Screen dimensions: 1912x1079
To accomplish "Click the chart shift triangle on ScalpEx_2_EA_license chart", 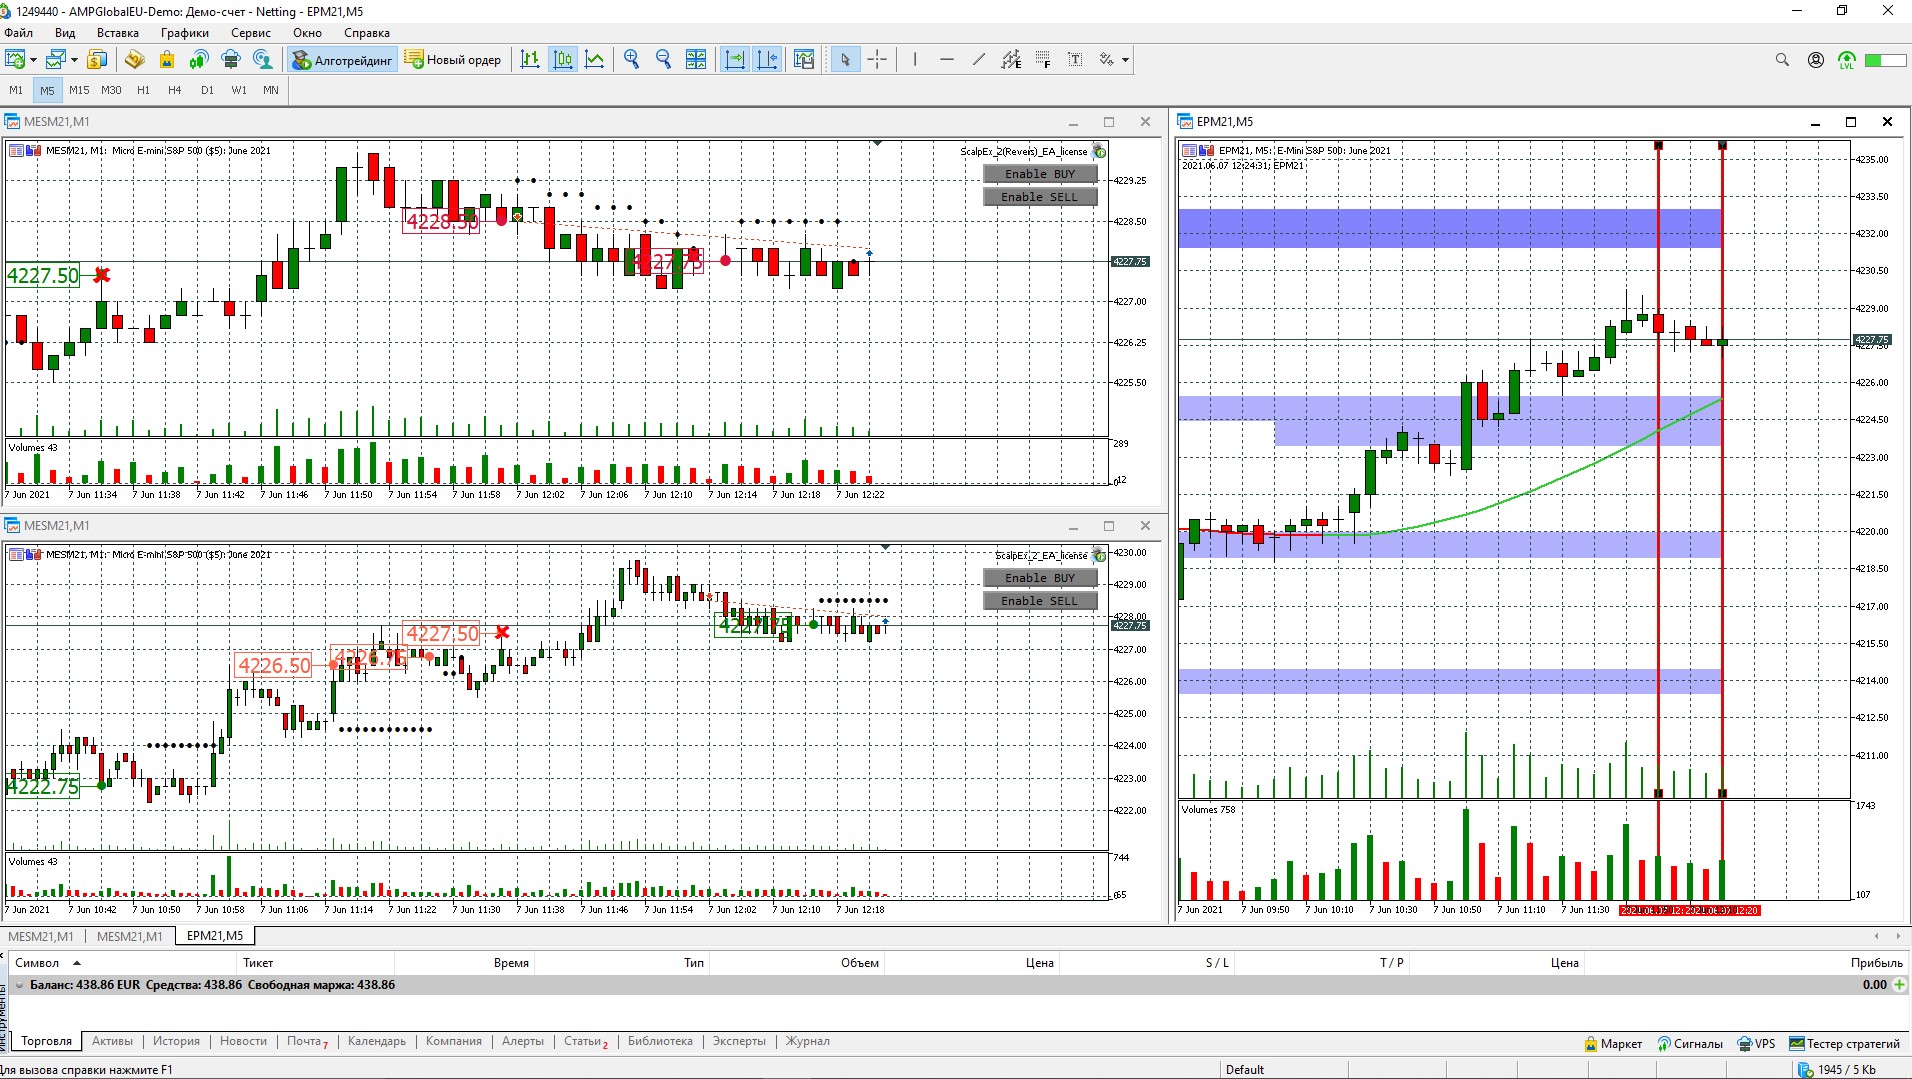I will tap(886, 548).
